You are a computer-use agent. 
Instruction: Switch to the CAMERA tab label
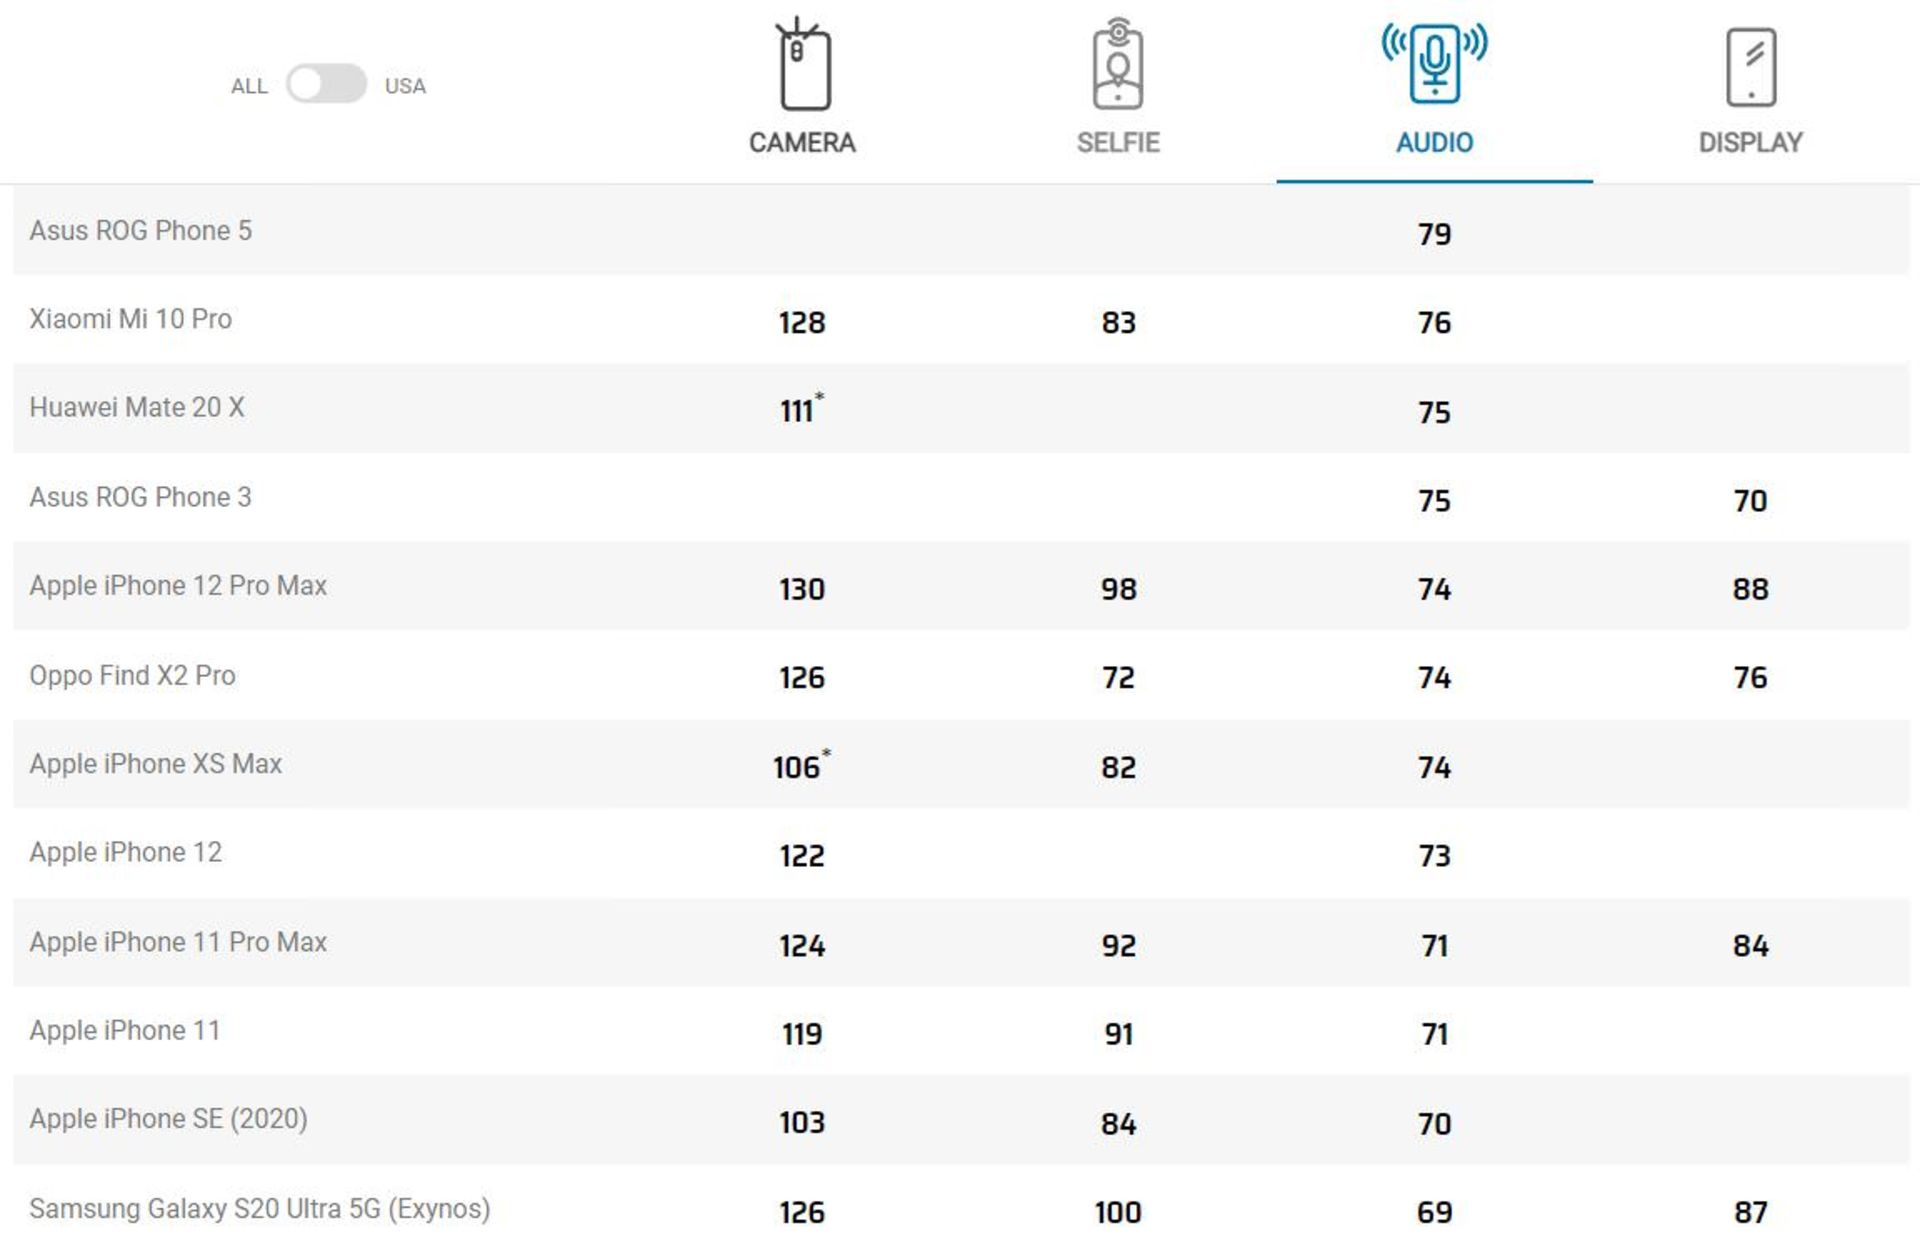coord(802,143)
